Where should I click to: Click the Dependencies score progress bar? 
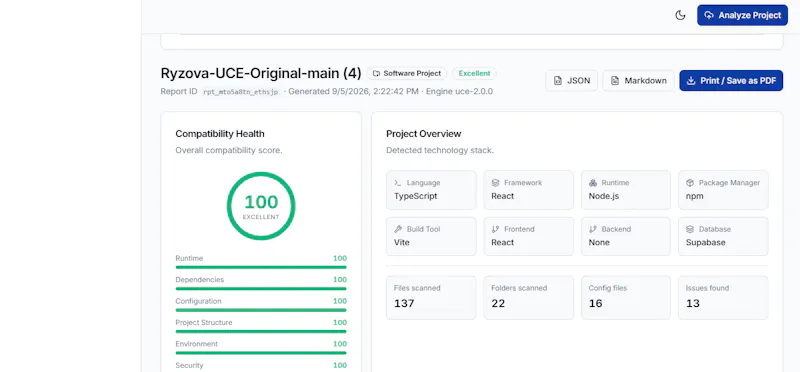[x=261, y=288]
